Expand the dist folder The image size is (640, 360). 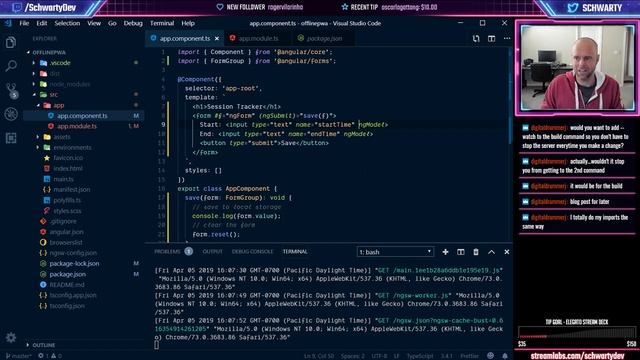coord(55,73)
